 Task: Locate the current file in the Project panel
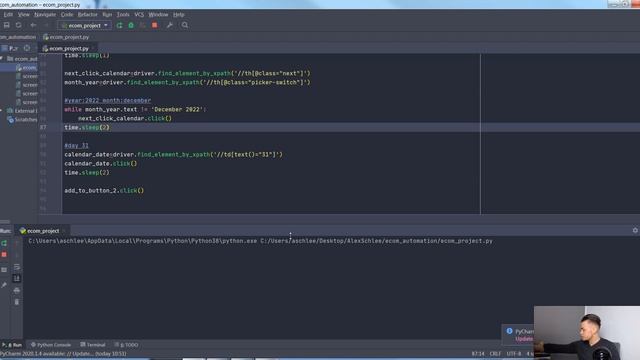point(27,48)
